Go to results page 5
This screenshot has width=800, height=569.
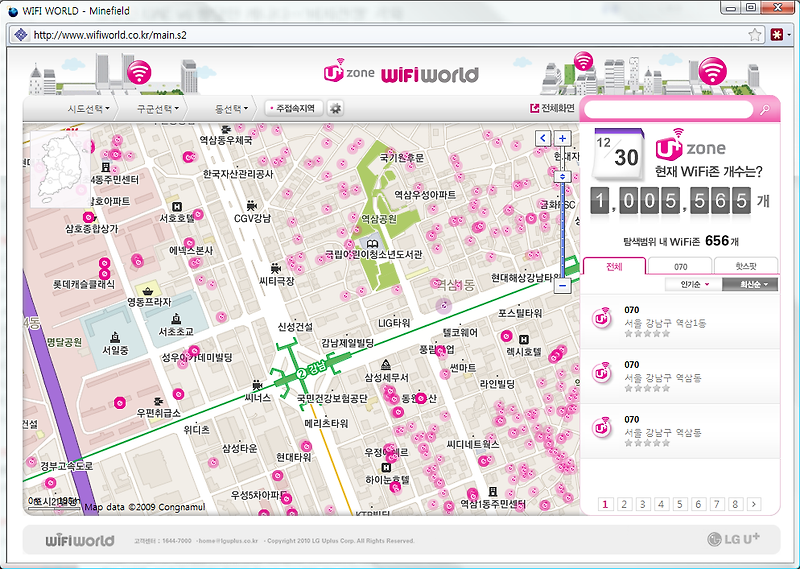[x=680, y=504]
